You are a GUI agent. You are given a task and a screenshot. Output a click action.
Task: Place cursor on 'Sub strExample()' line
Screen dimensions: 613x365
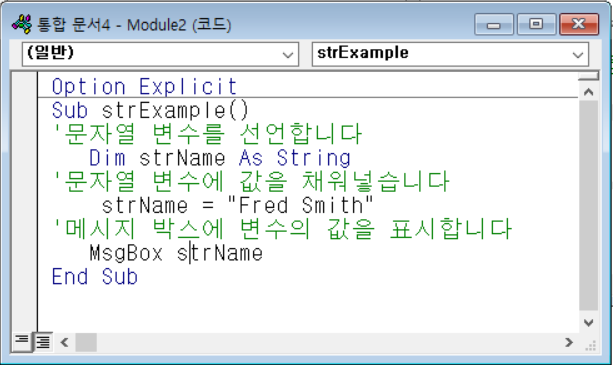tap(150, 111)
